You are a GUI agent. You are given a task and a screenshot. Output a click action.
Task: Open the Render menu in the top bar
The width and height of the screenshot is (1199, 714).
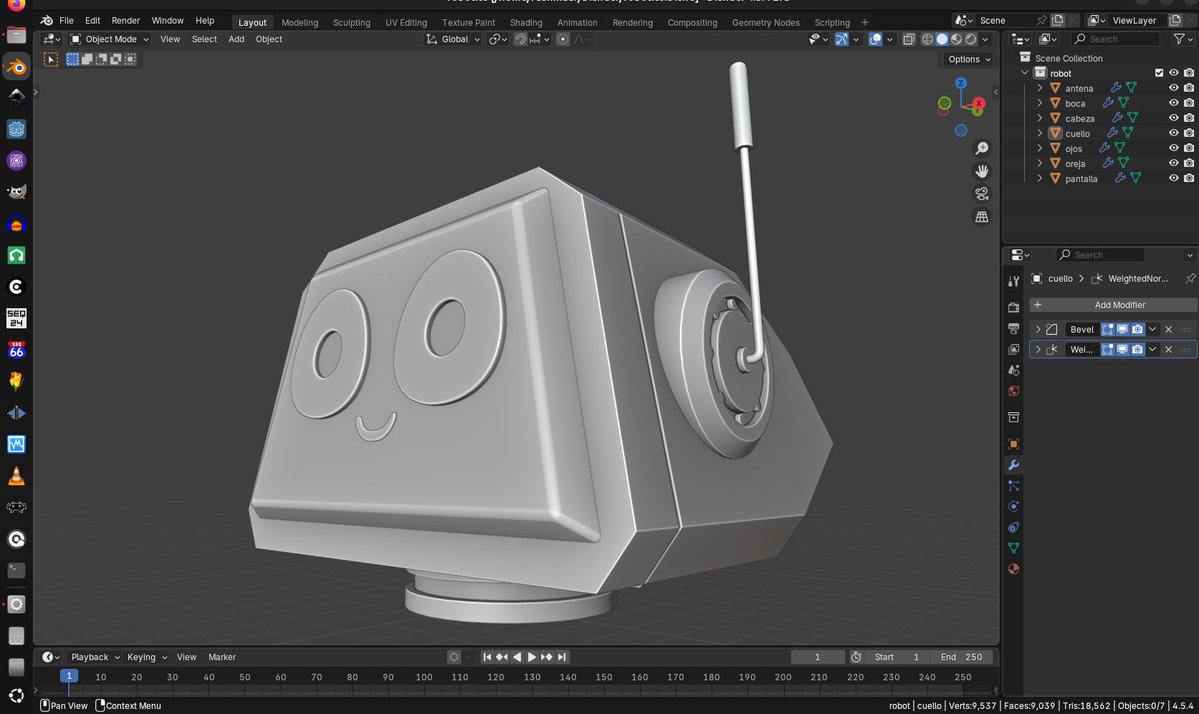125,20
